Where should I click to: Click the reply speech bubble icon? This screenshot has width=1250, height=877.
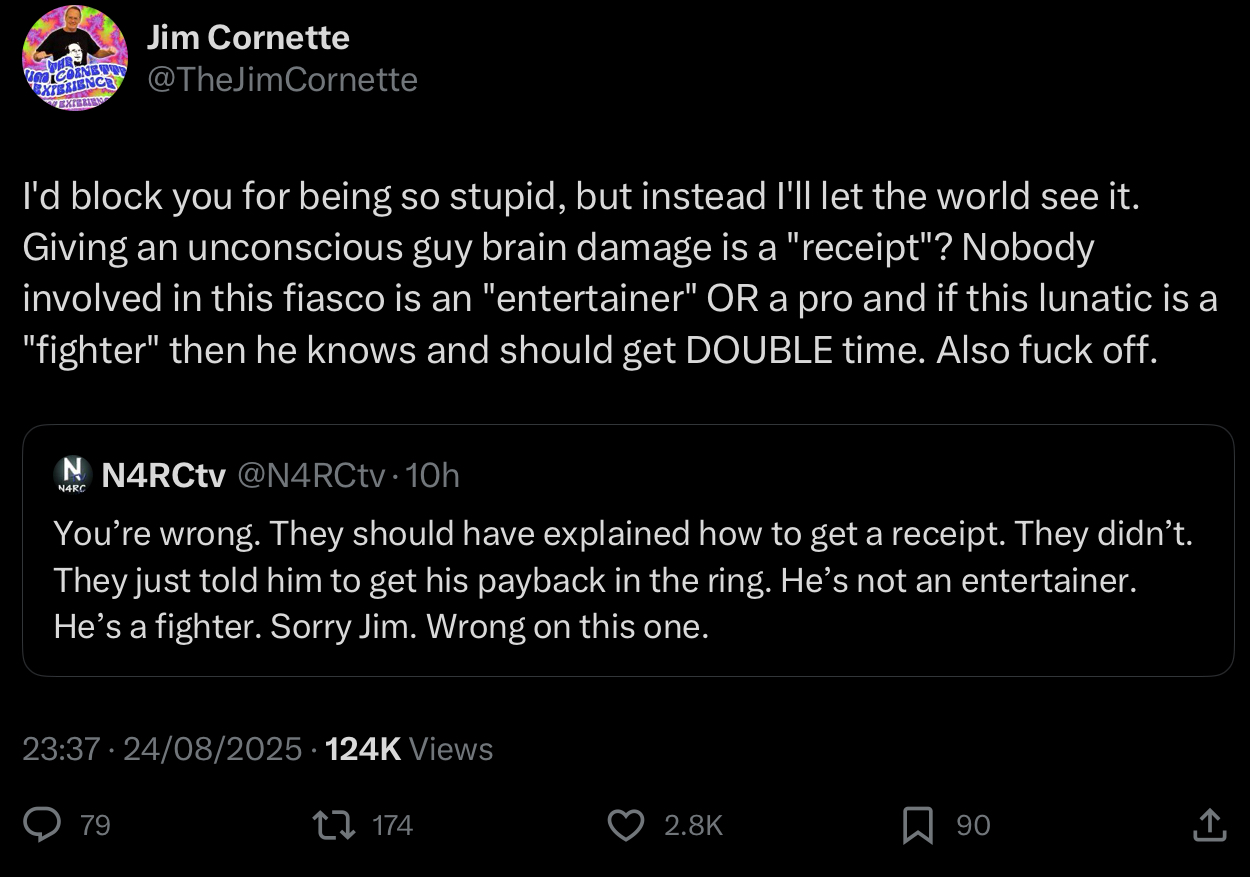(x=44, y=824)
